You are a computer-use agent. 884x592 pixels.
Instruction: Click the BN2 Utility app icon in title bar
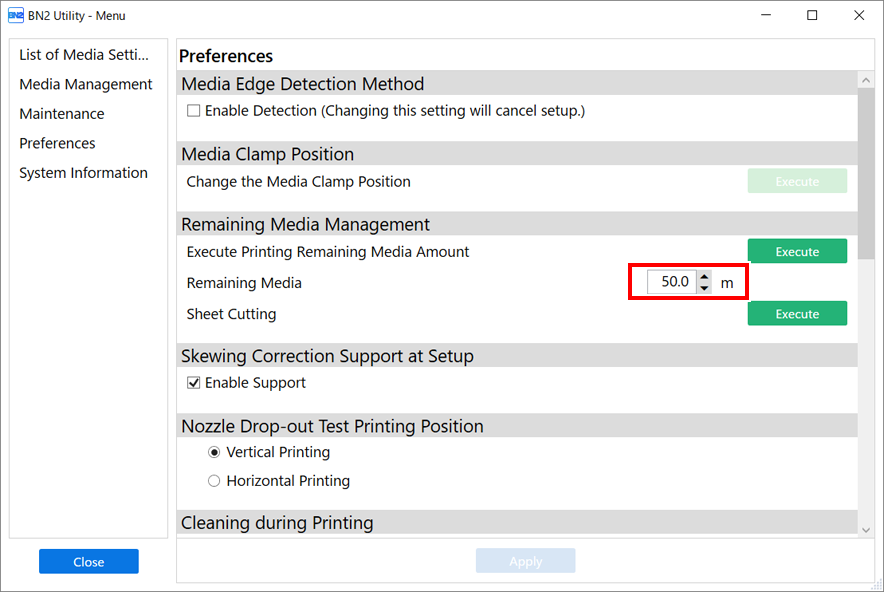15,15
